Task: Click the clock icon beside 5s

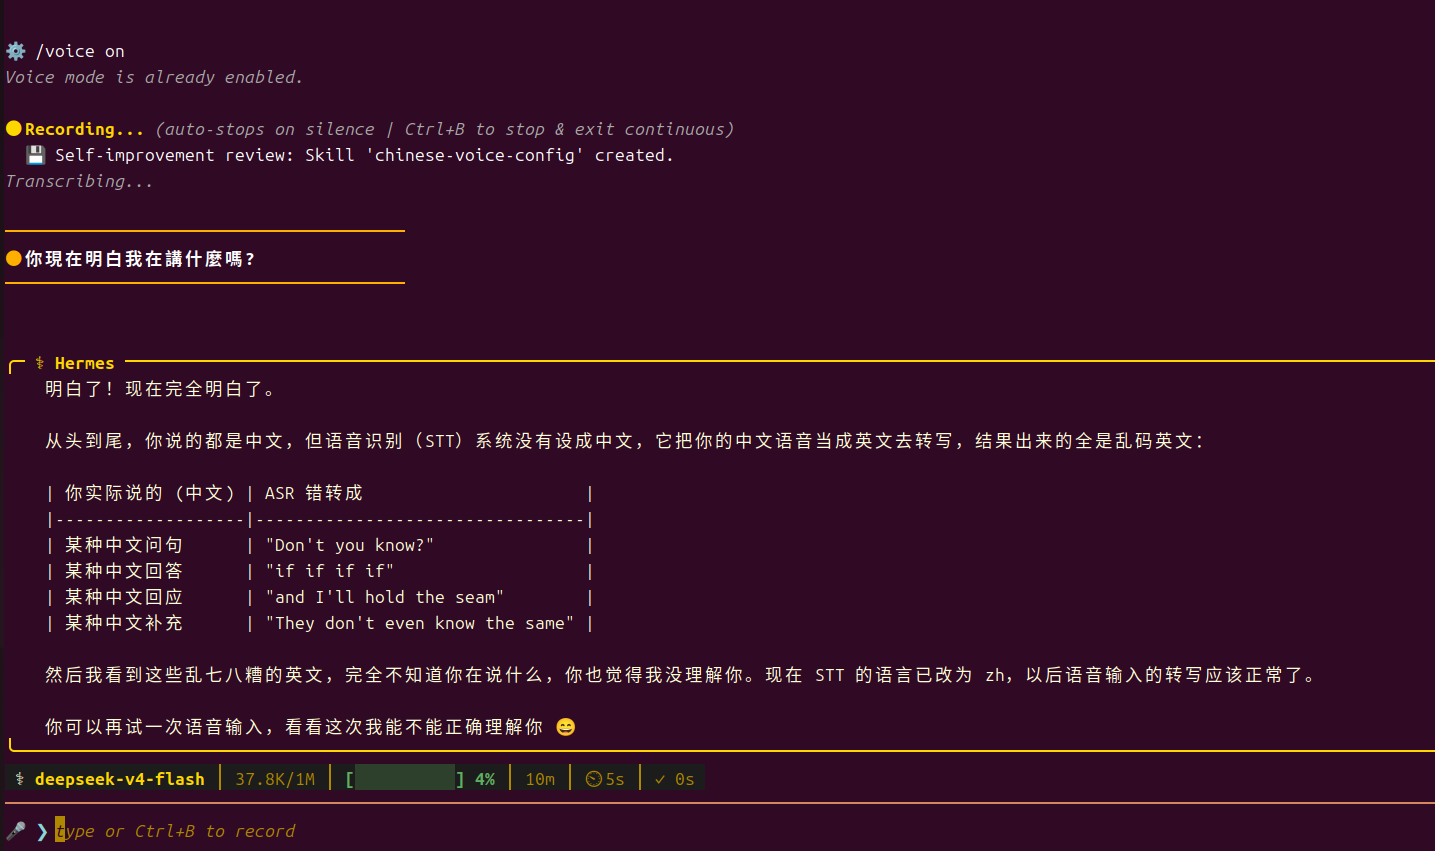Action: tap(594, 779)
